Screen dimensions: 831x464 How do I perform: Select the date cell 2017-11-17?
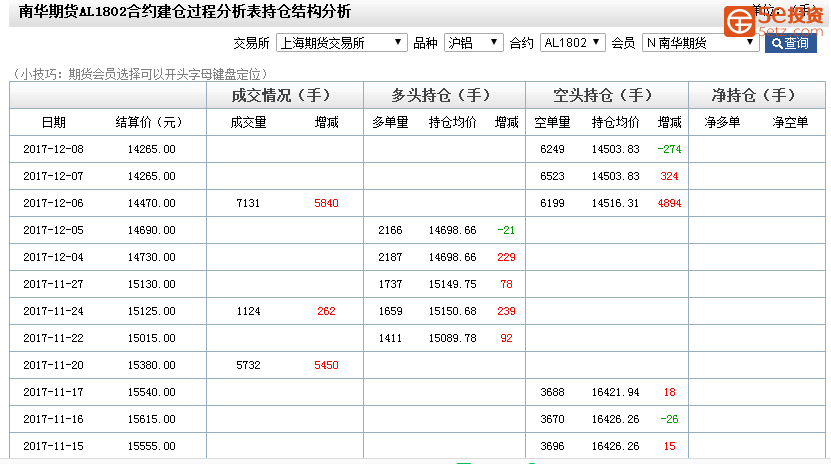[54, 392]
